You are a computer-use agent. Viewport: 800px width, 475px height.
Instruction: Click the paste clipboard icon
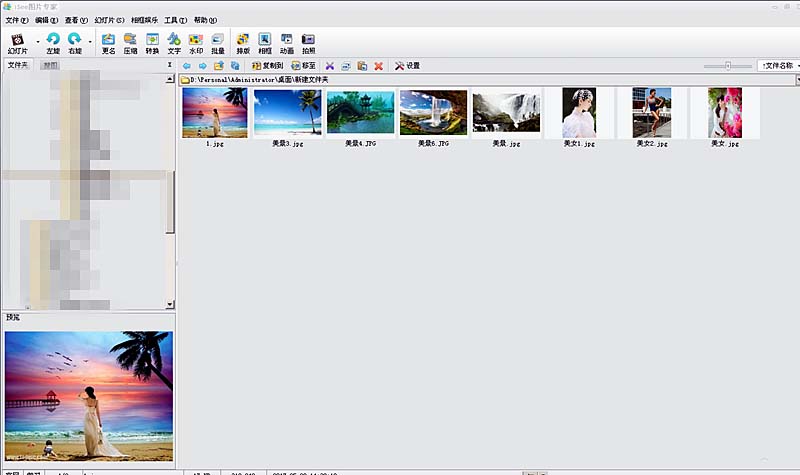pos(362,66)
